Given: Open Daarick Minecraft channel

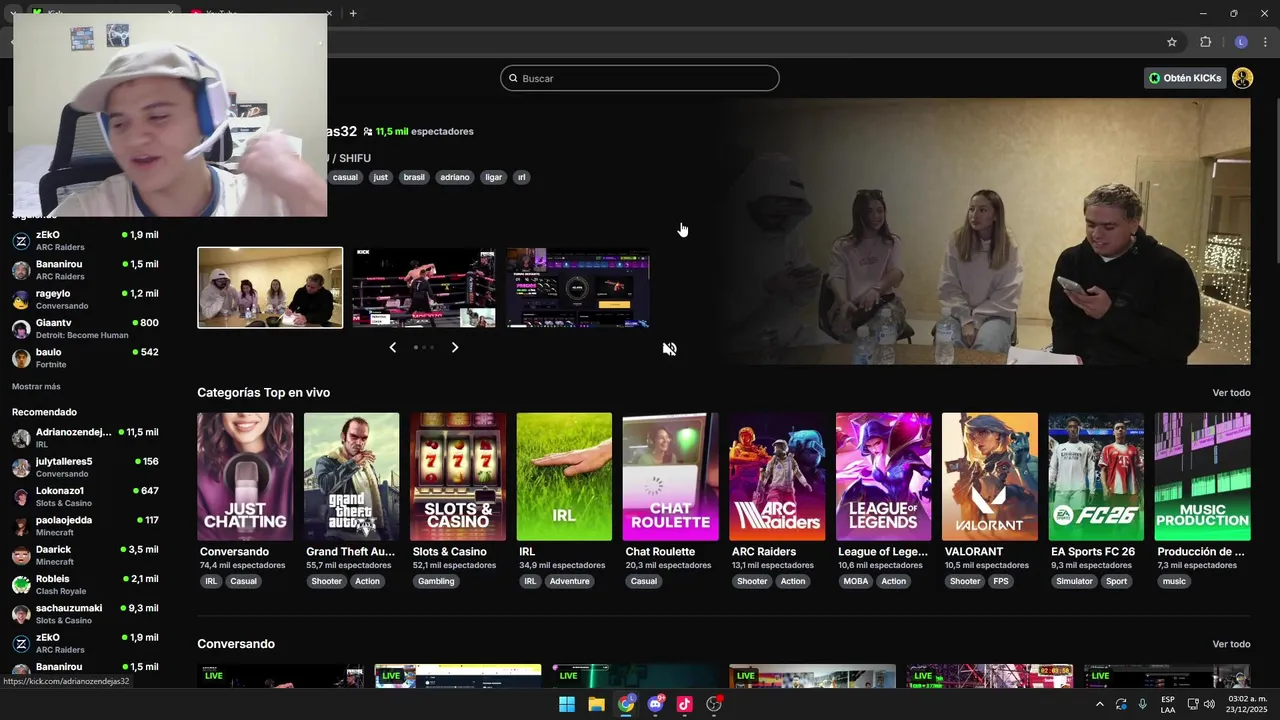Looking at the screenshot, I should click(x=85, y=555).
